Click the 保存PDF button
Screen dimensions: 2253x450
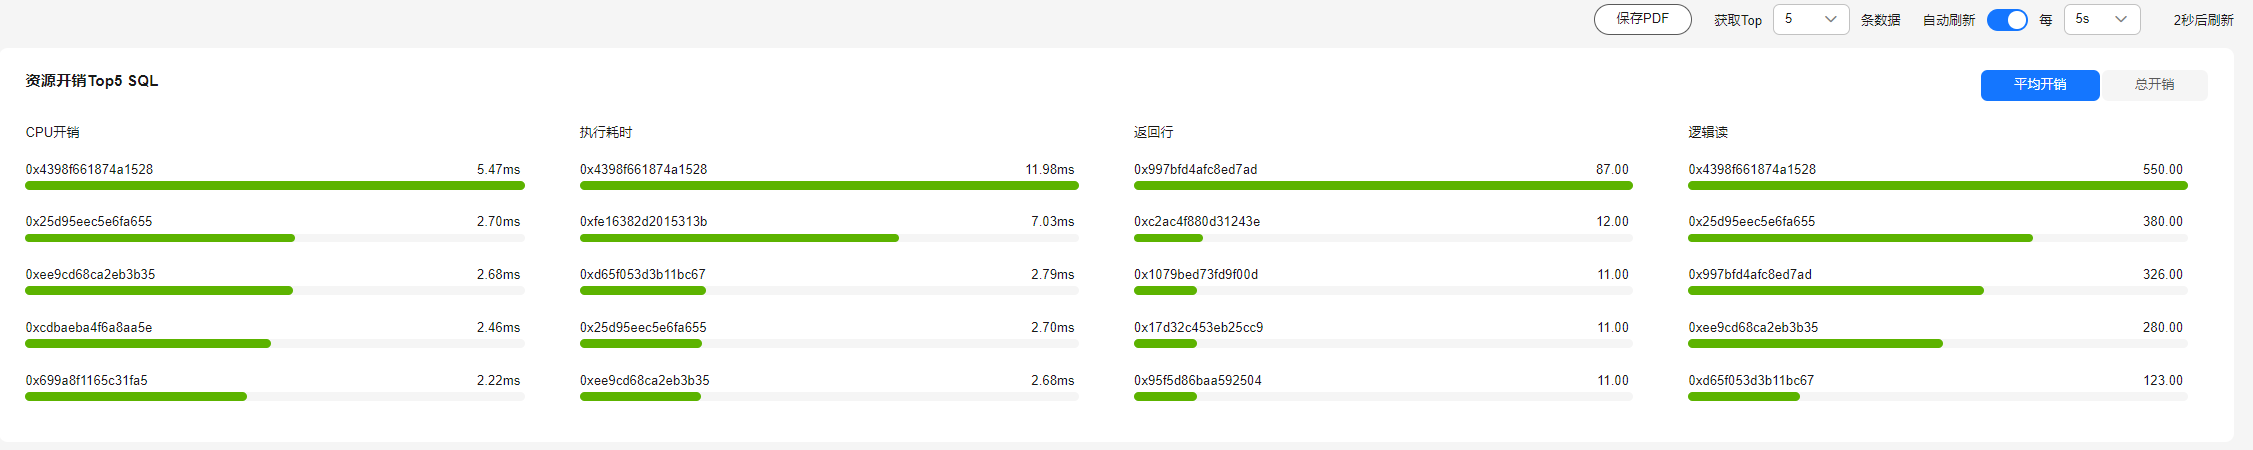(1642, 19)
